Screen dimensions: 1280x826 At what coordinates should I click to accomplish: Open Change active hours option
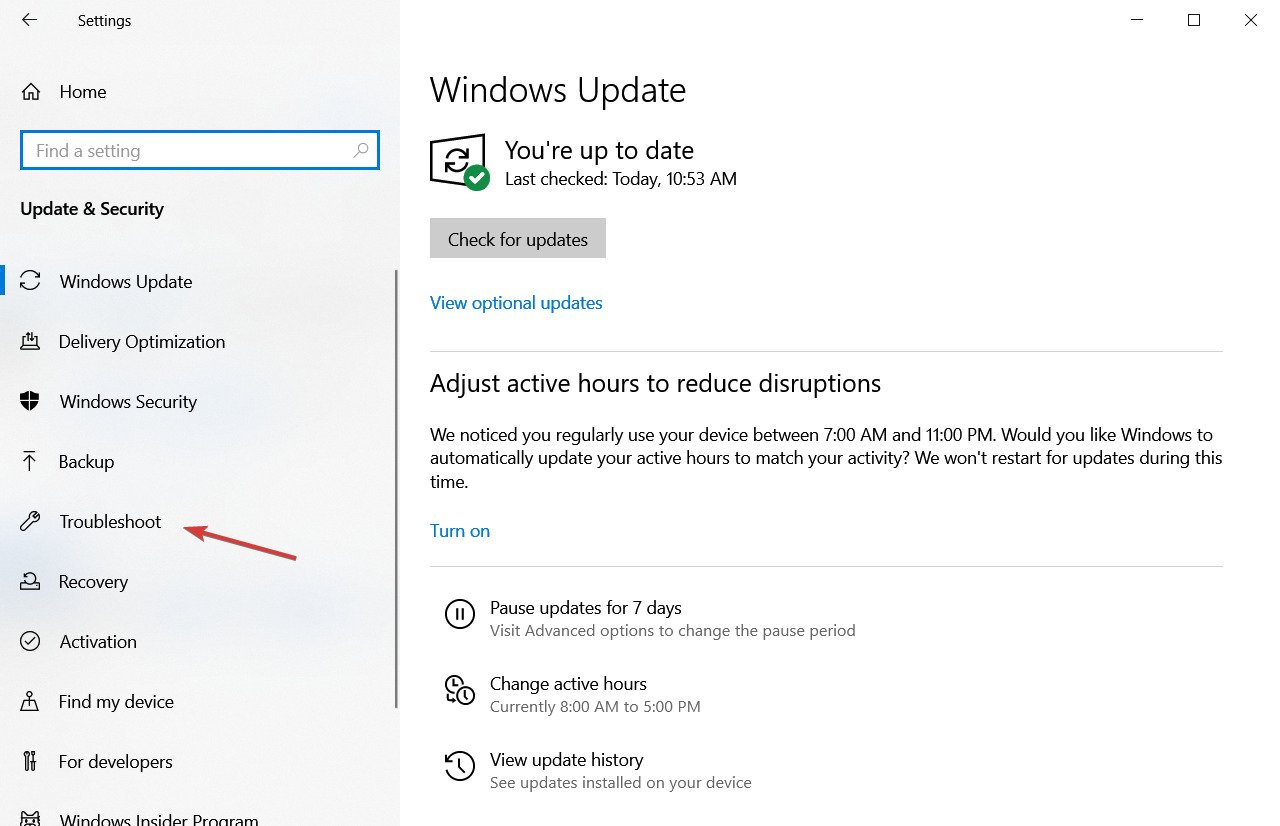568,683
